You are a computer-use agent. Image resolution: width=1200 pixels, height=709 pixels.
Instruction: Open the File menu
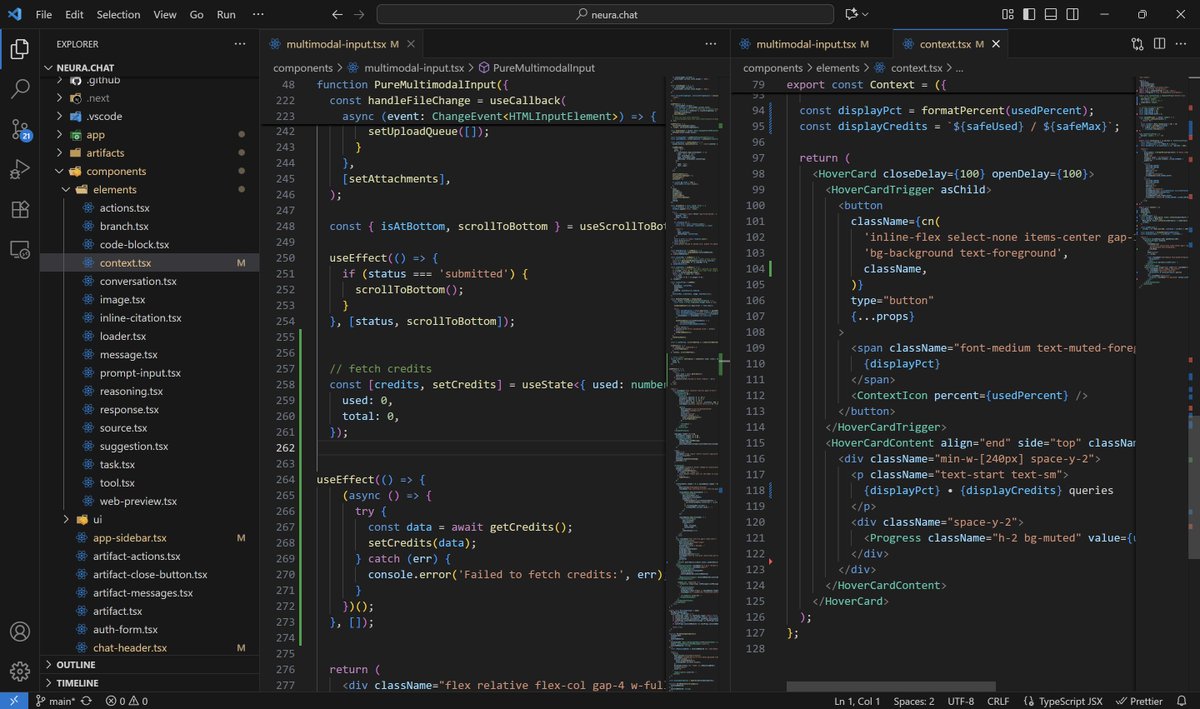(44, 15)
